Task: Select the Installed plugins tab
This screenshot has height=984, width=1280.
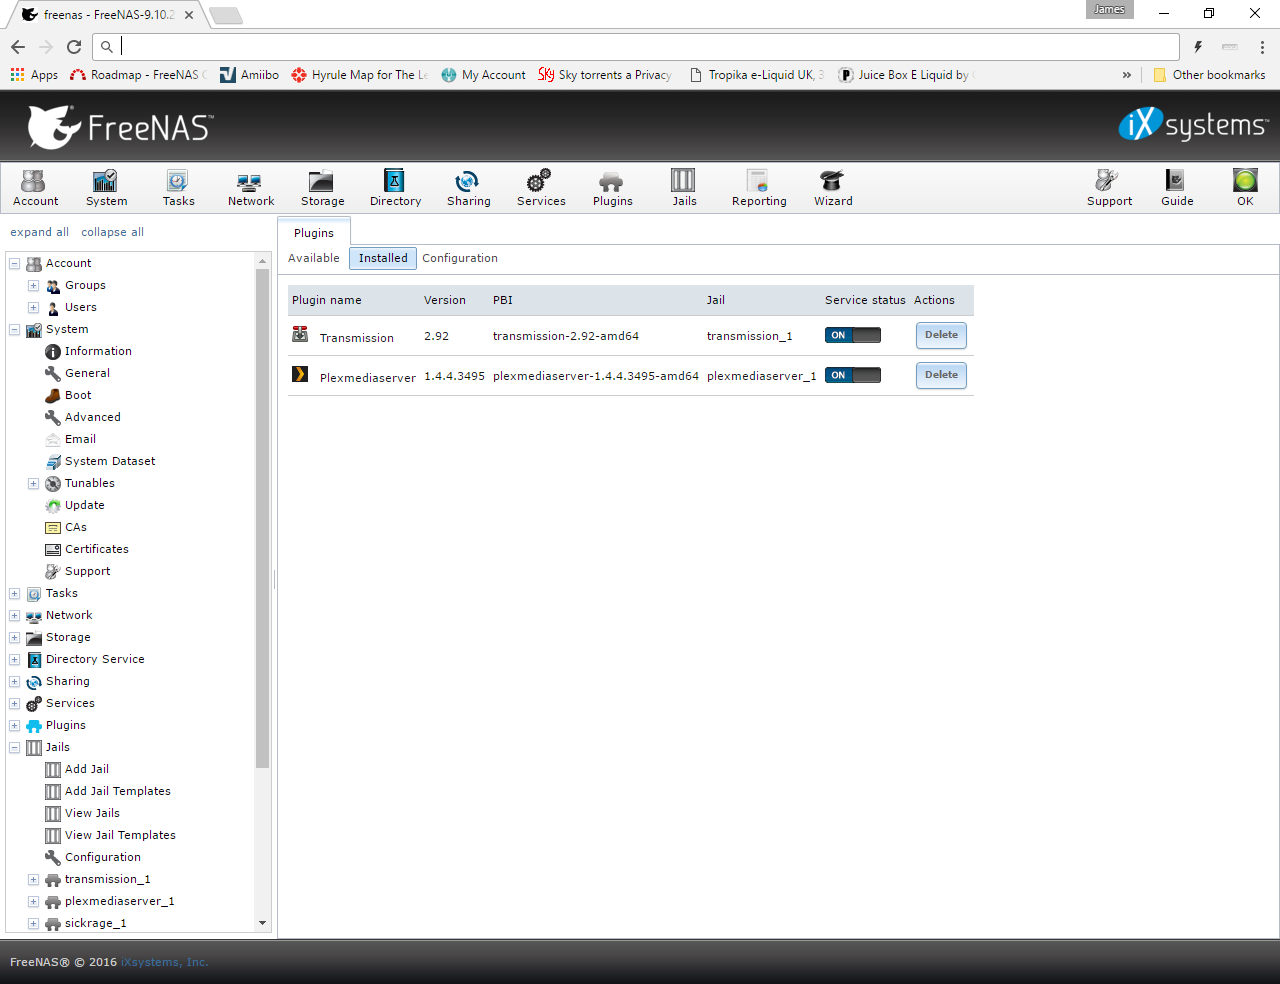Action: 383,258
